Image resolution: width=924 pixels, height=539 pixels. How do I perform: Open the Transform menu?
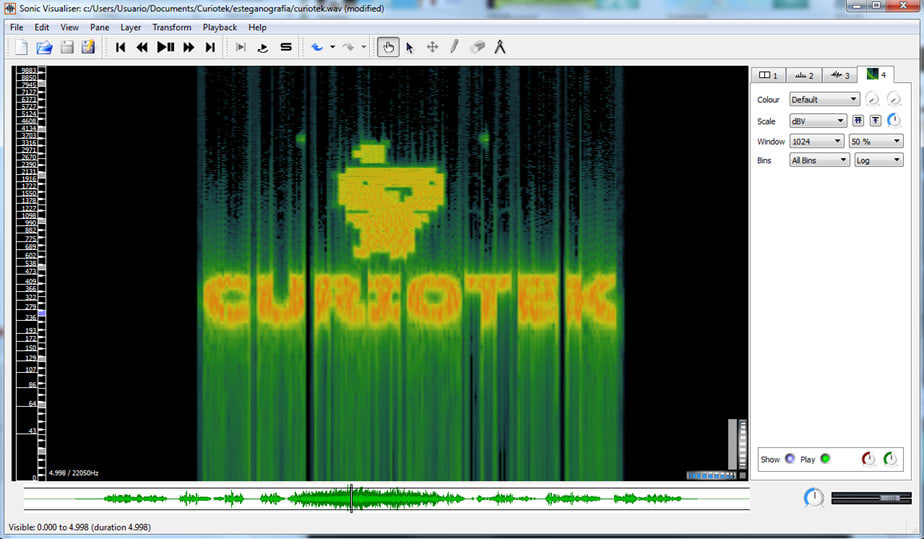(x=171, y=27)
